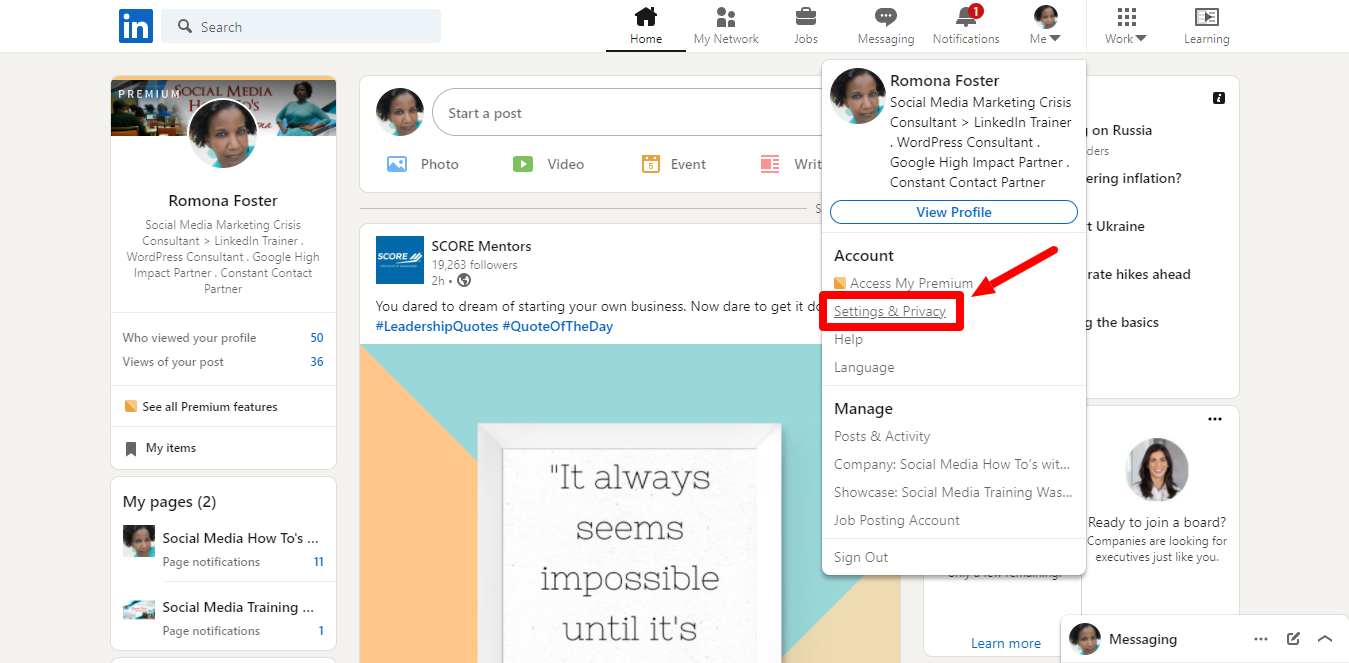Open the Messaging icon in navbar

click(x=886, y=17)
